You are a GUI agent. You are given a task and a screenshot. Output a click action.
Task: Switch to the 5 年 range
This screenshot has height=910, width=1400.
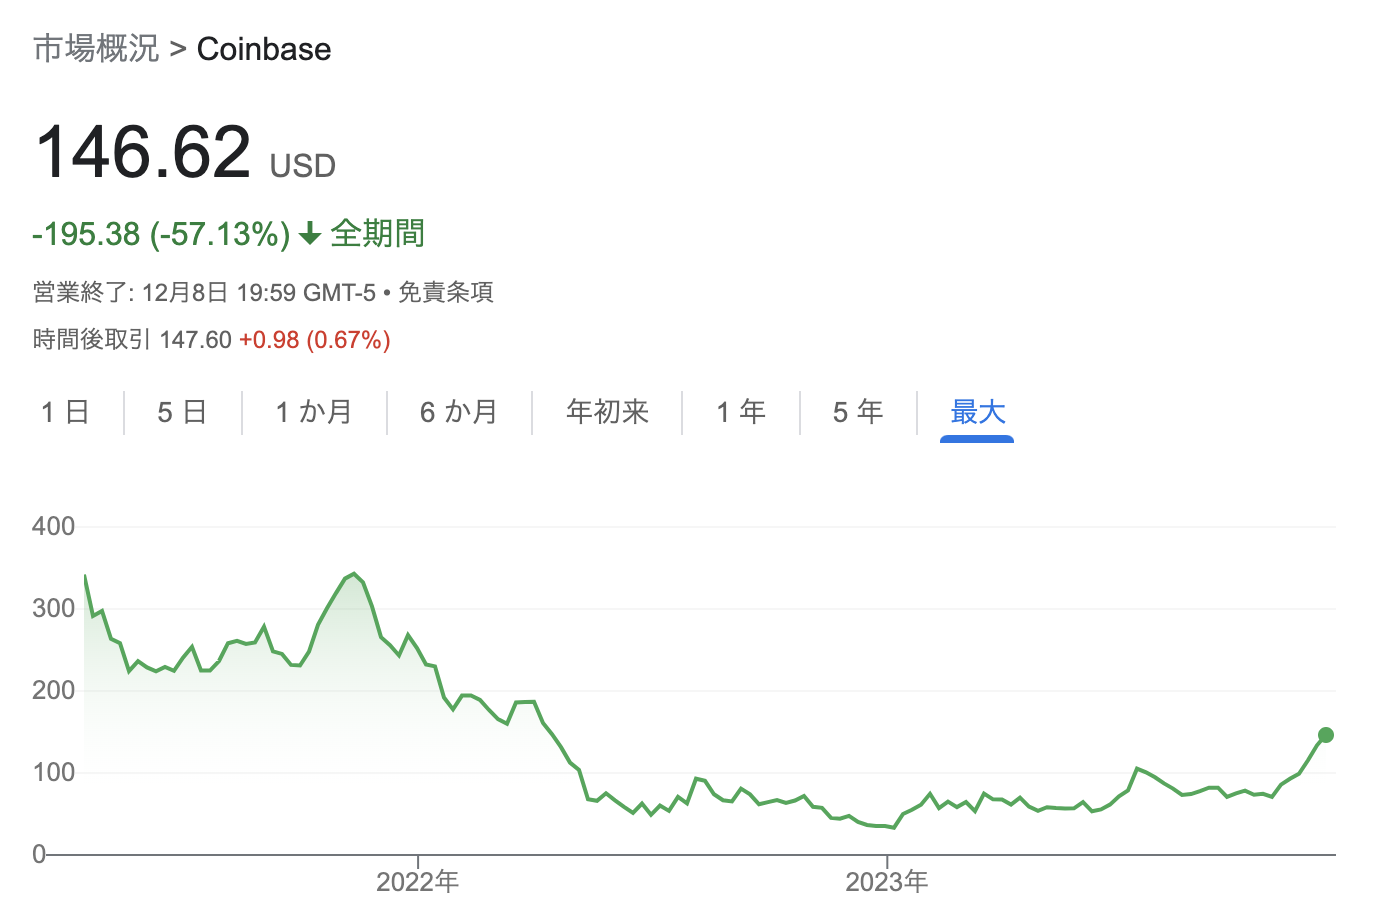[858, 411]
